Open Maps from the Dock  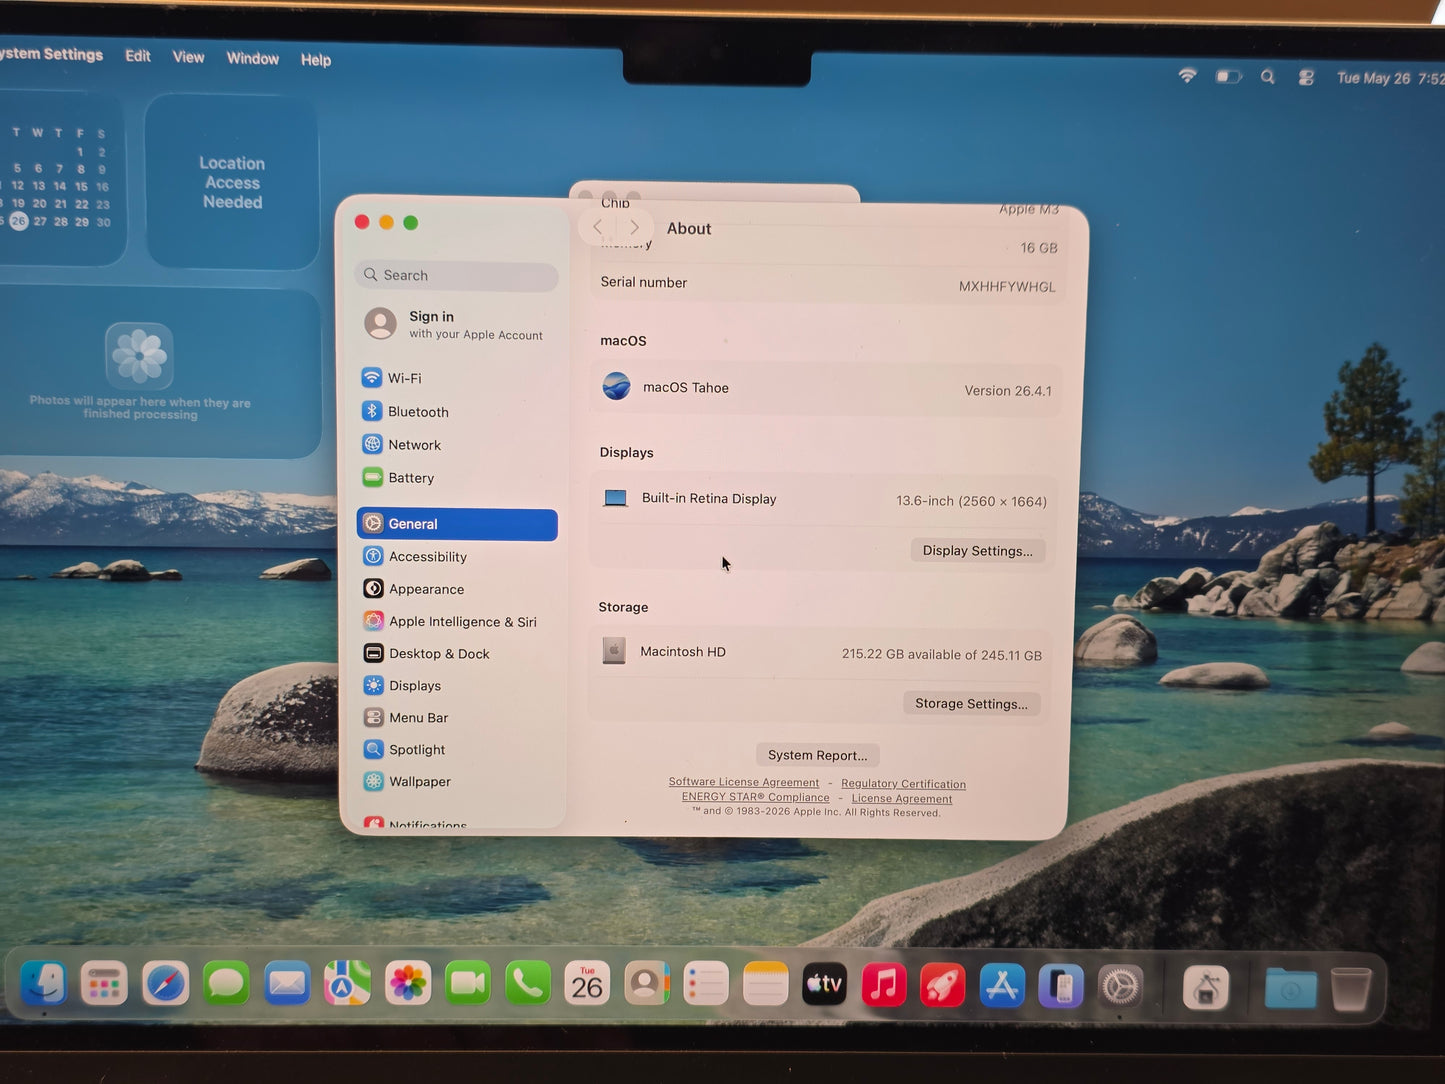coord(347,985)
